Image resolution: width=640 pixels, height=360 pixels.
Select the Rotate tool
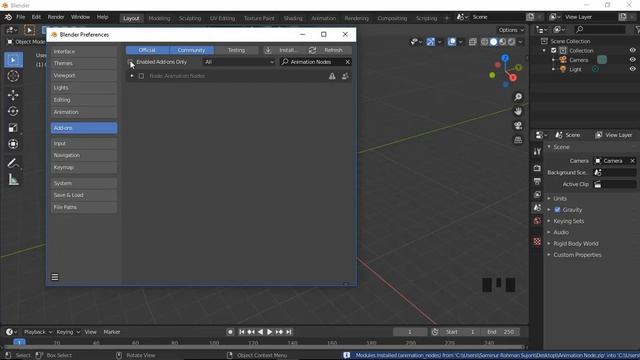click(13, 111)
